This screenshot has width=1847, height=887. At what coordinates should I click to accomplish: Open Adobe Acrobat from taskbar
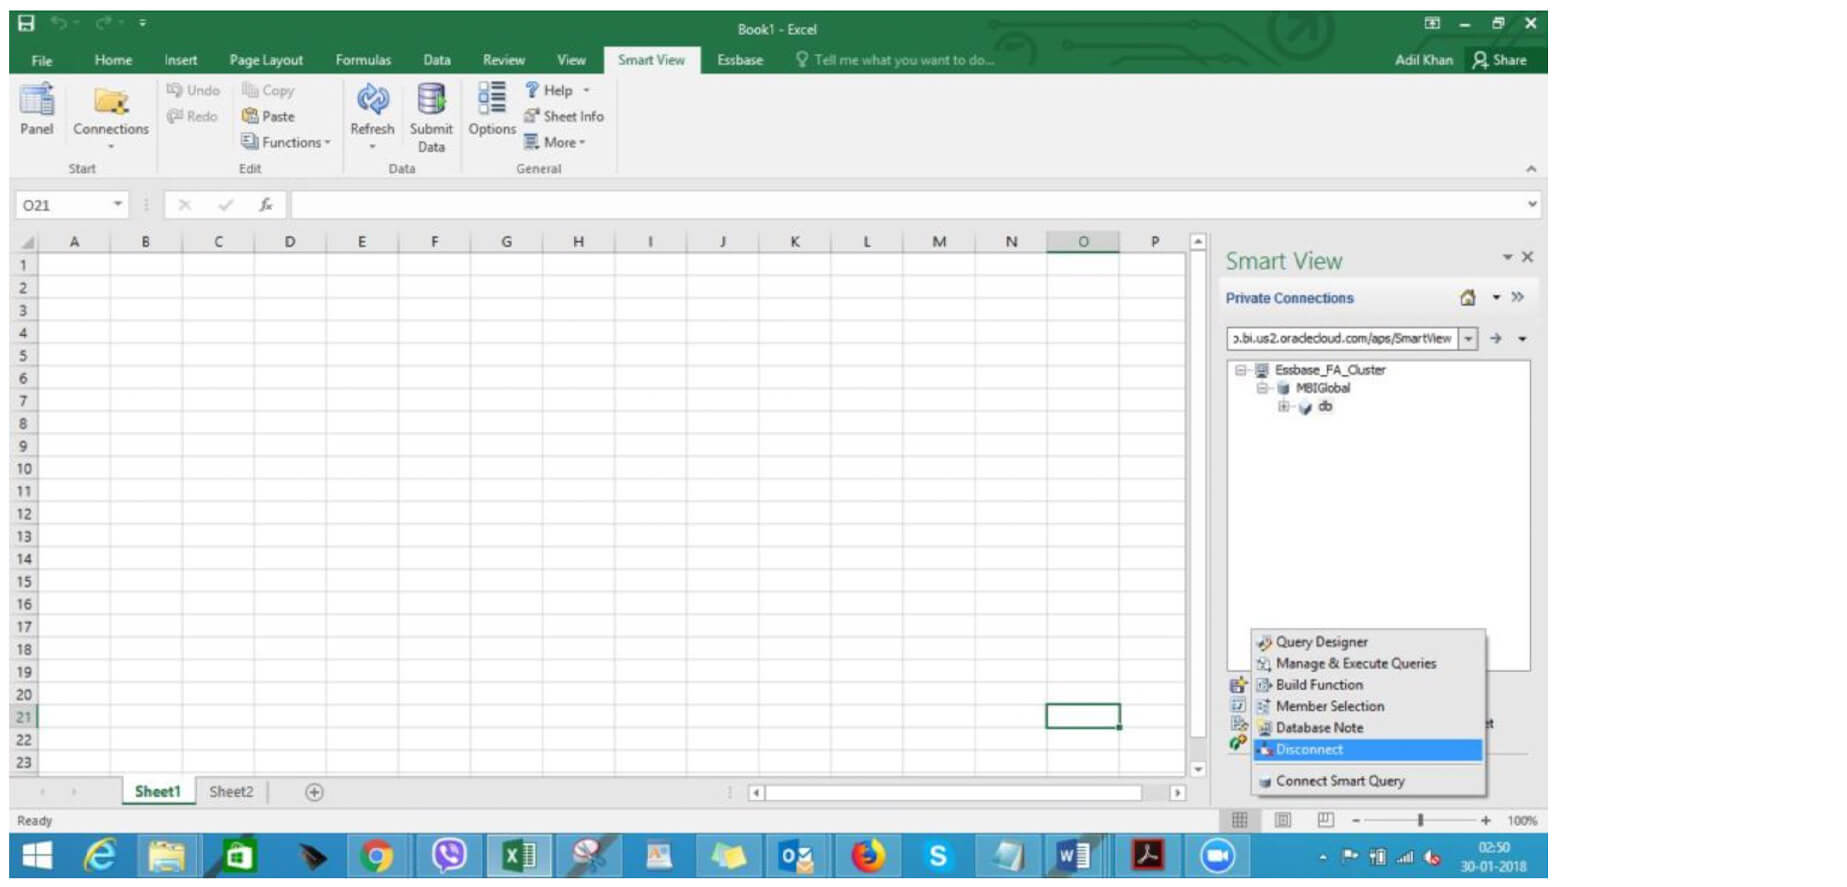(x=1147, y=856)
